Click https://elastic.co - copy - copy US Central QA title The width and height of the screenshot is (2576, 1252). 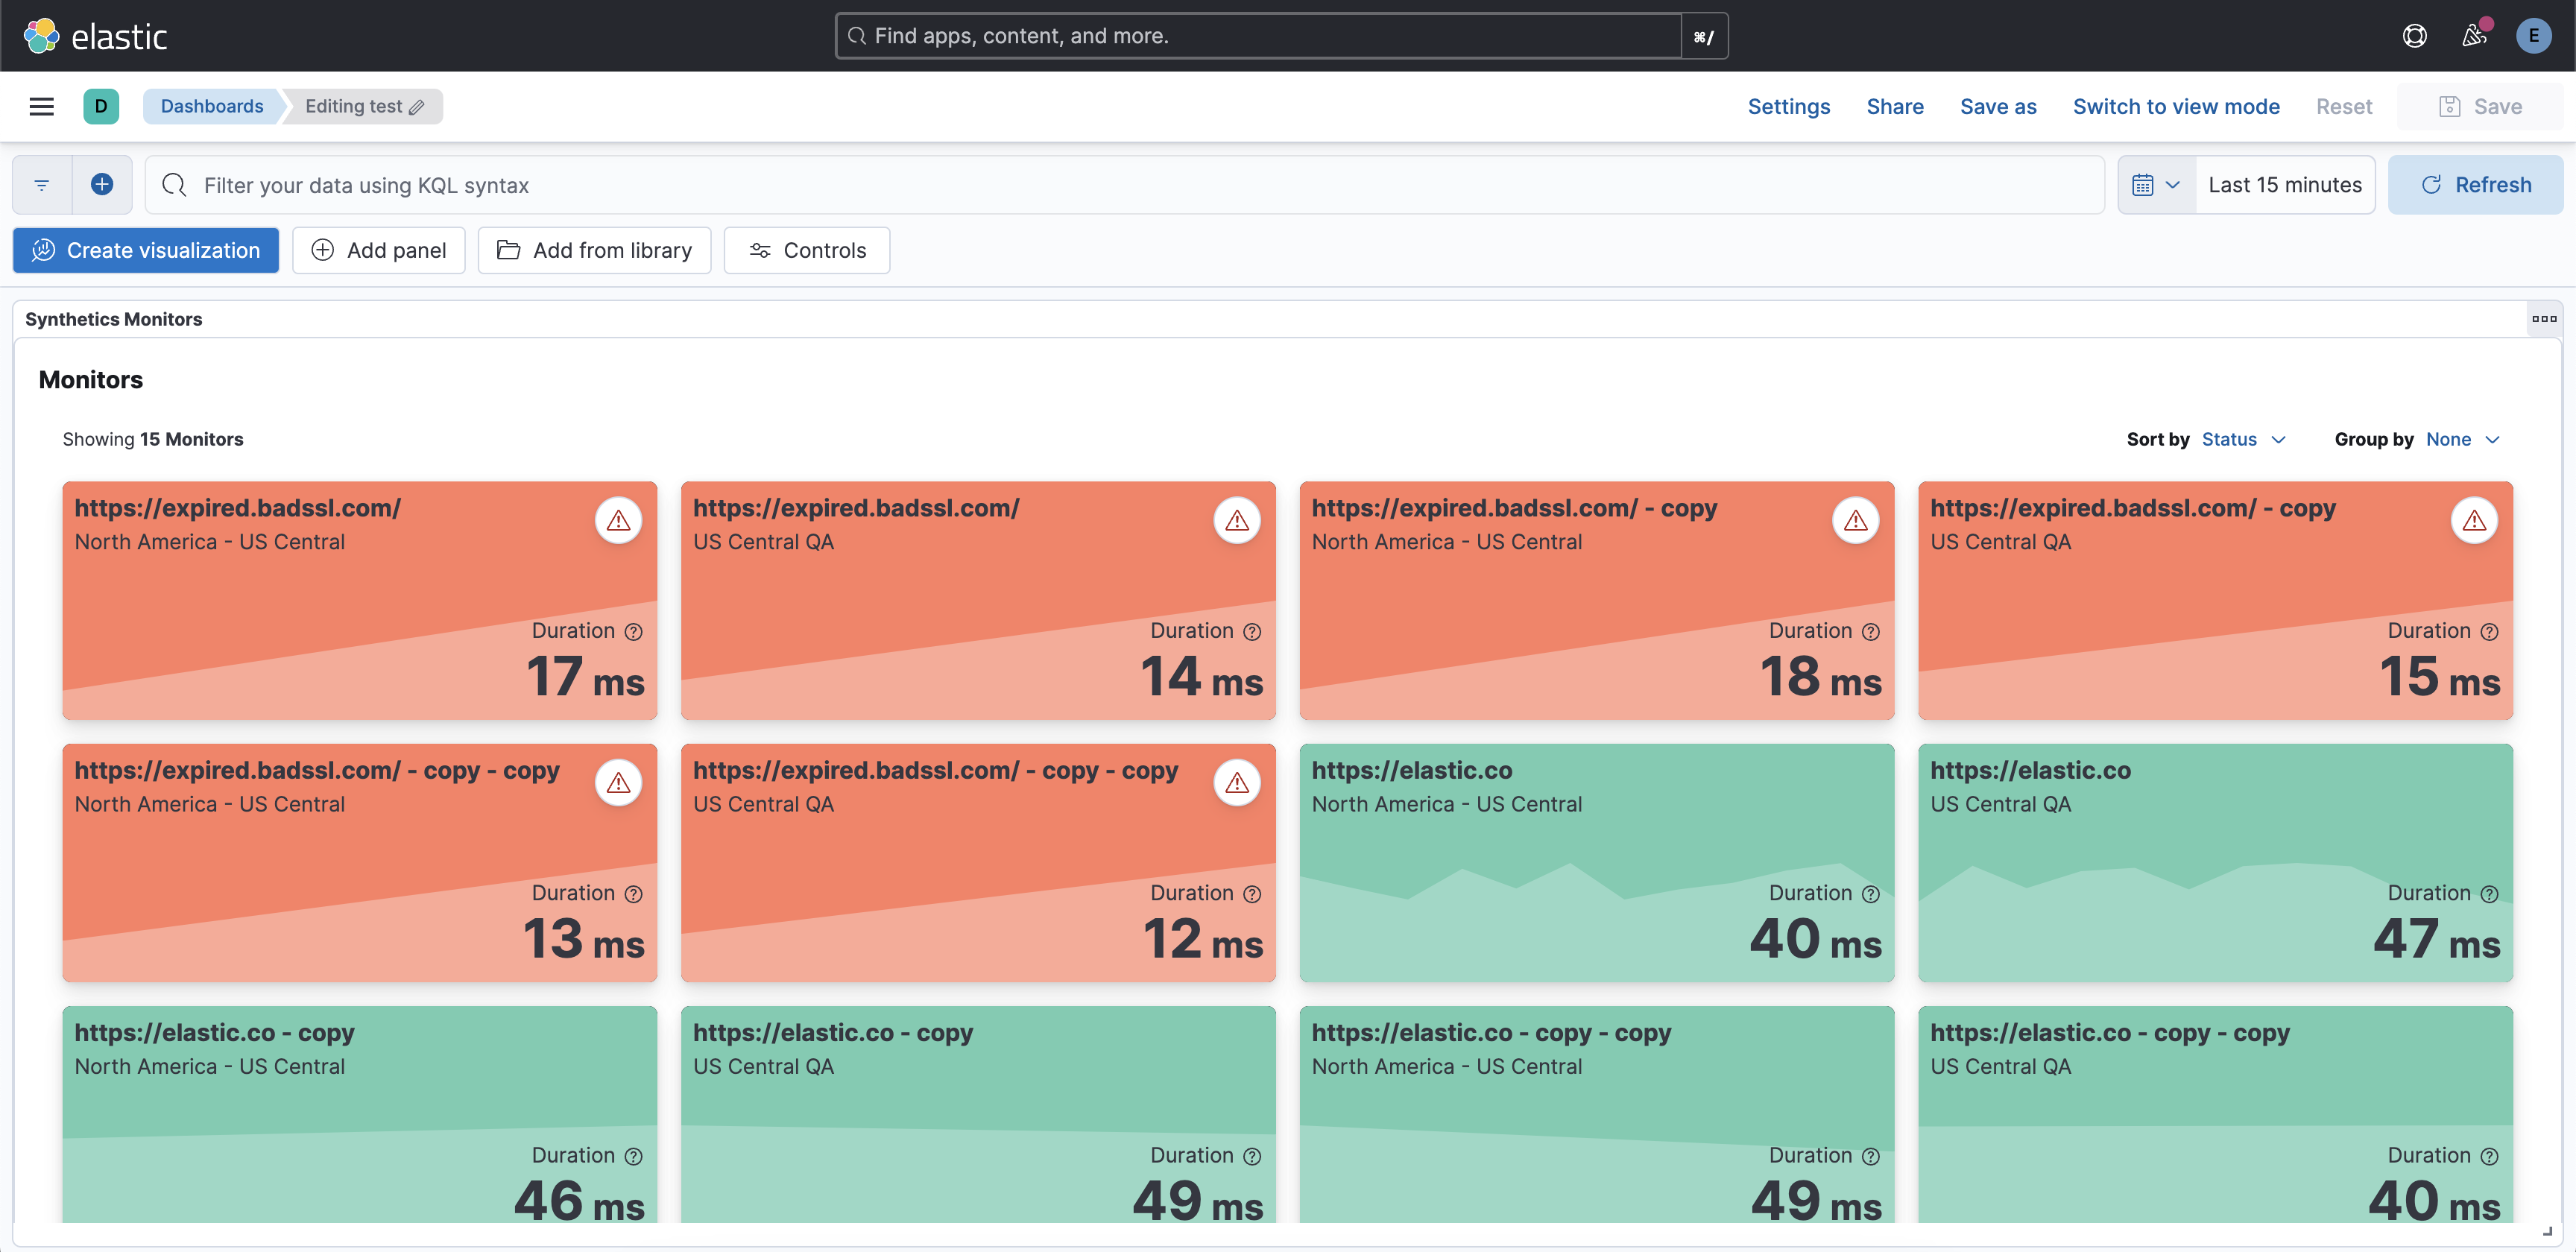pos(2109,1032)
